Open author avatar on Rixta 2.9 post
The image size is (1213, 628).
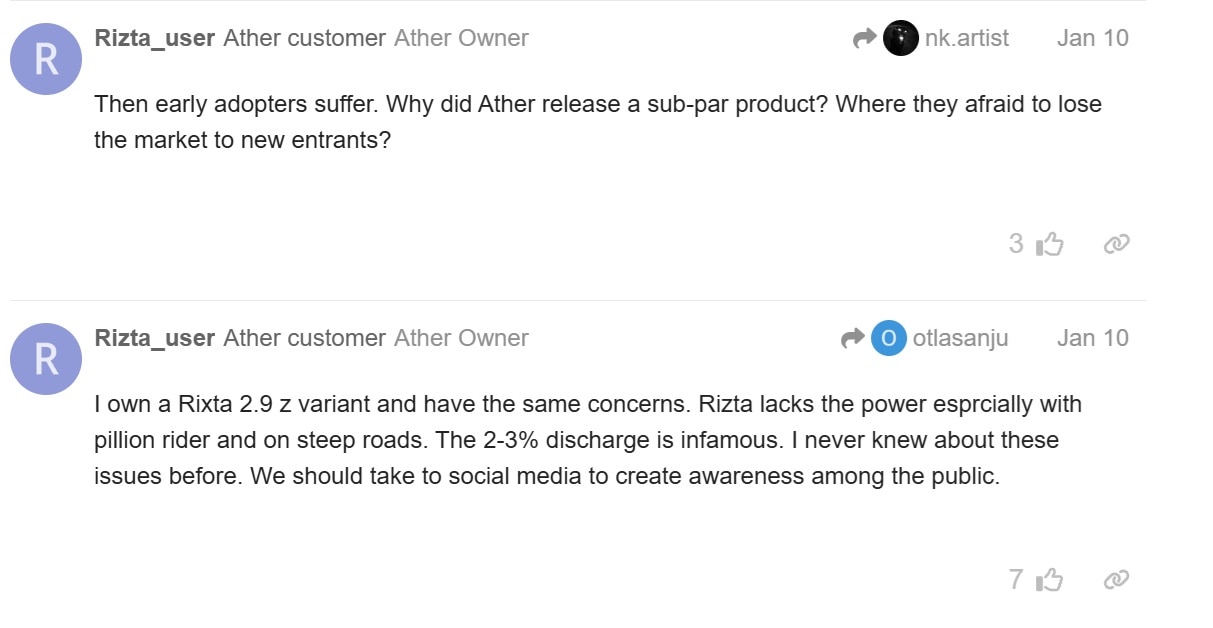(46, 359)
